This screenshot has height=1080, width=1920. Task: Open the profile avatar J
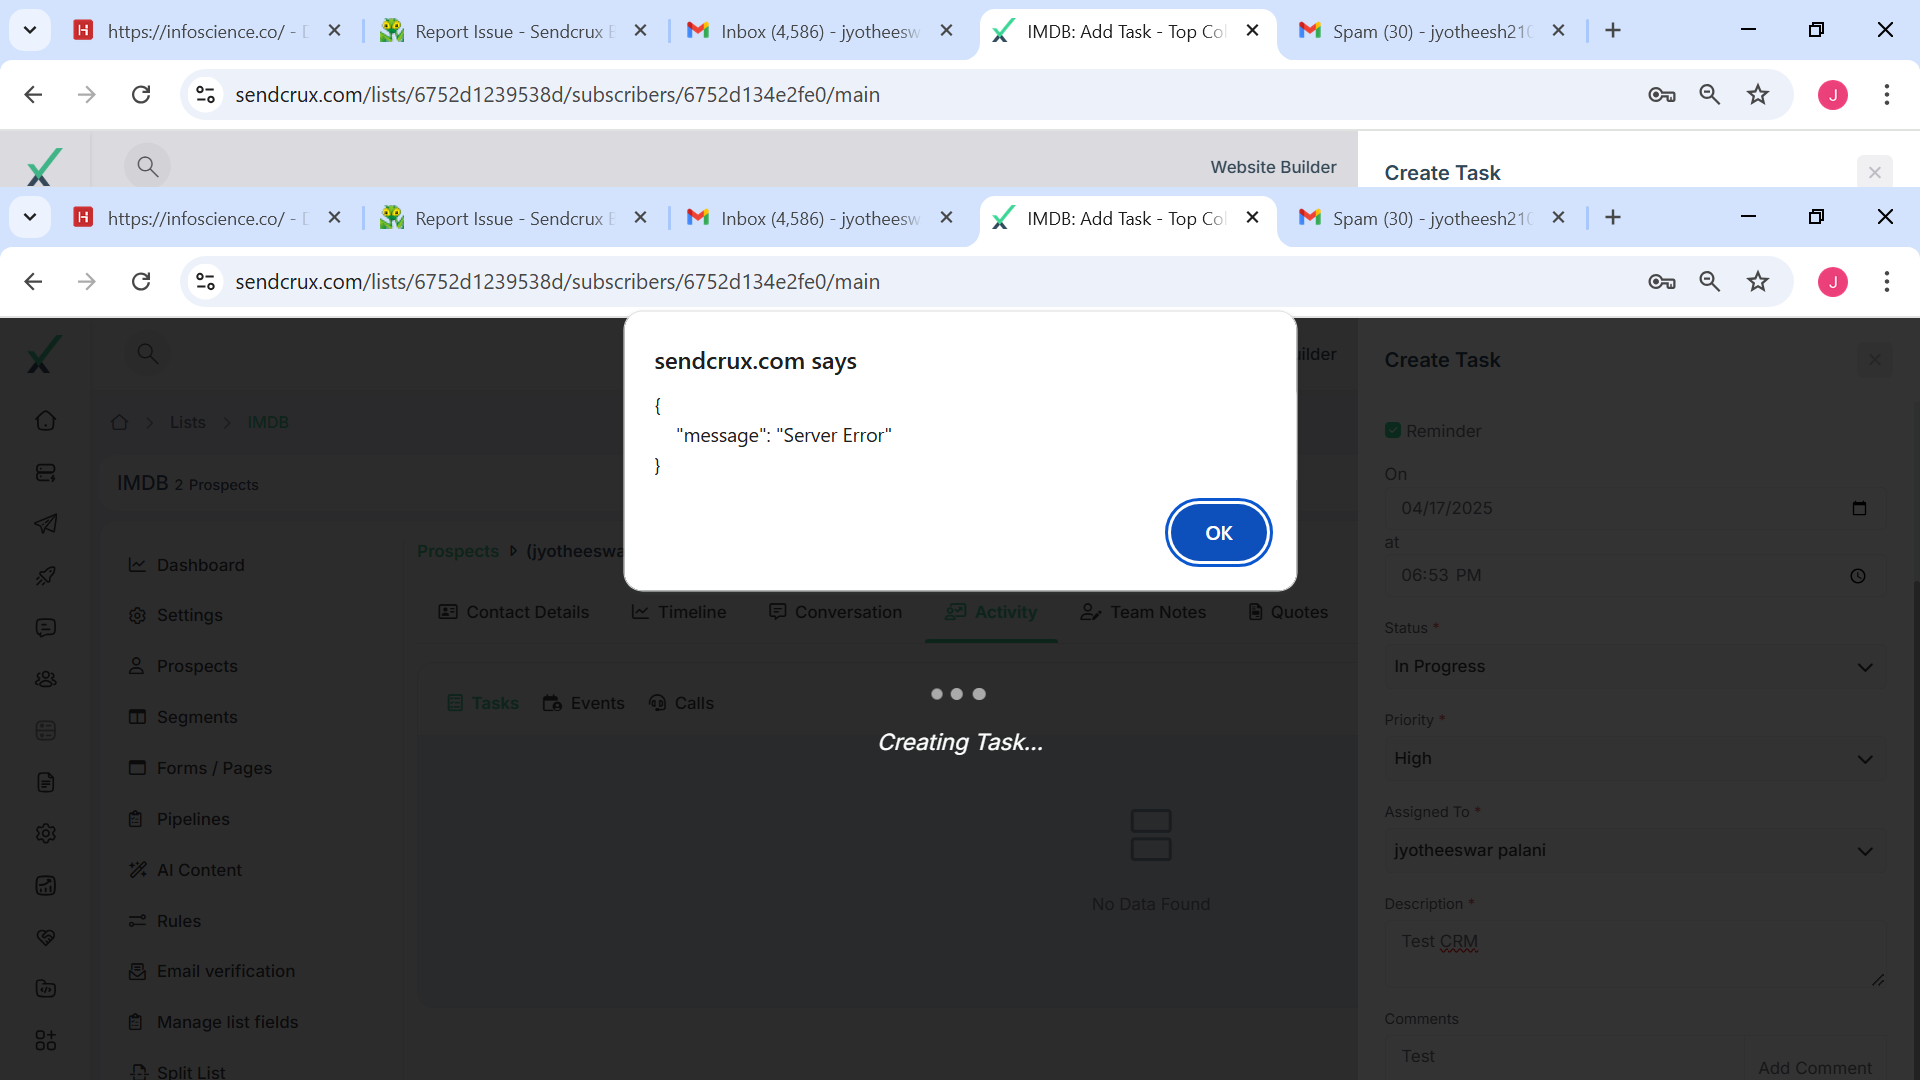[1832, 282]
